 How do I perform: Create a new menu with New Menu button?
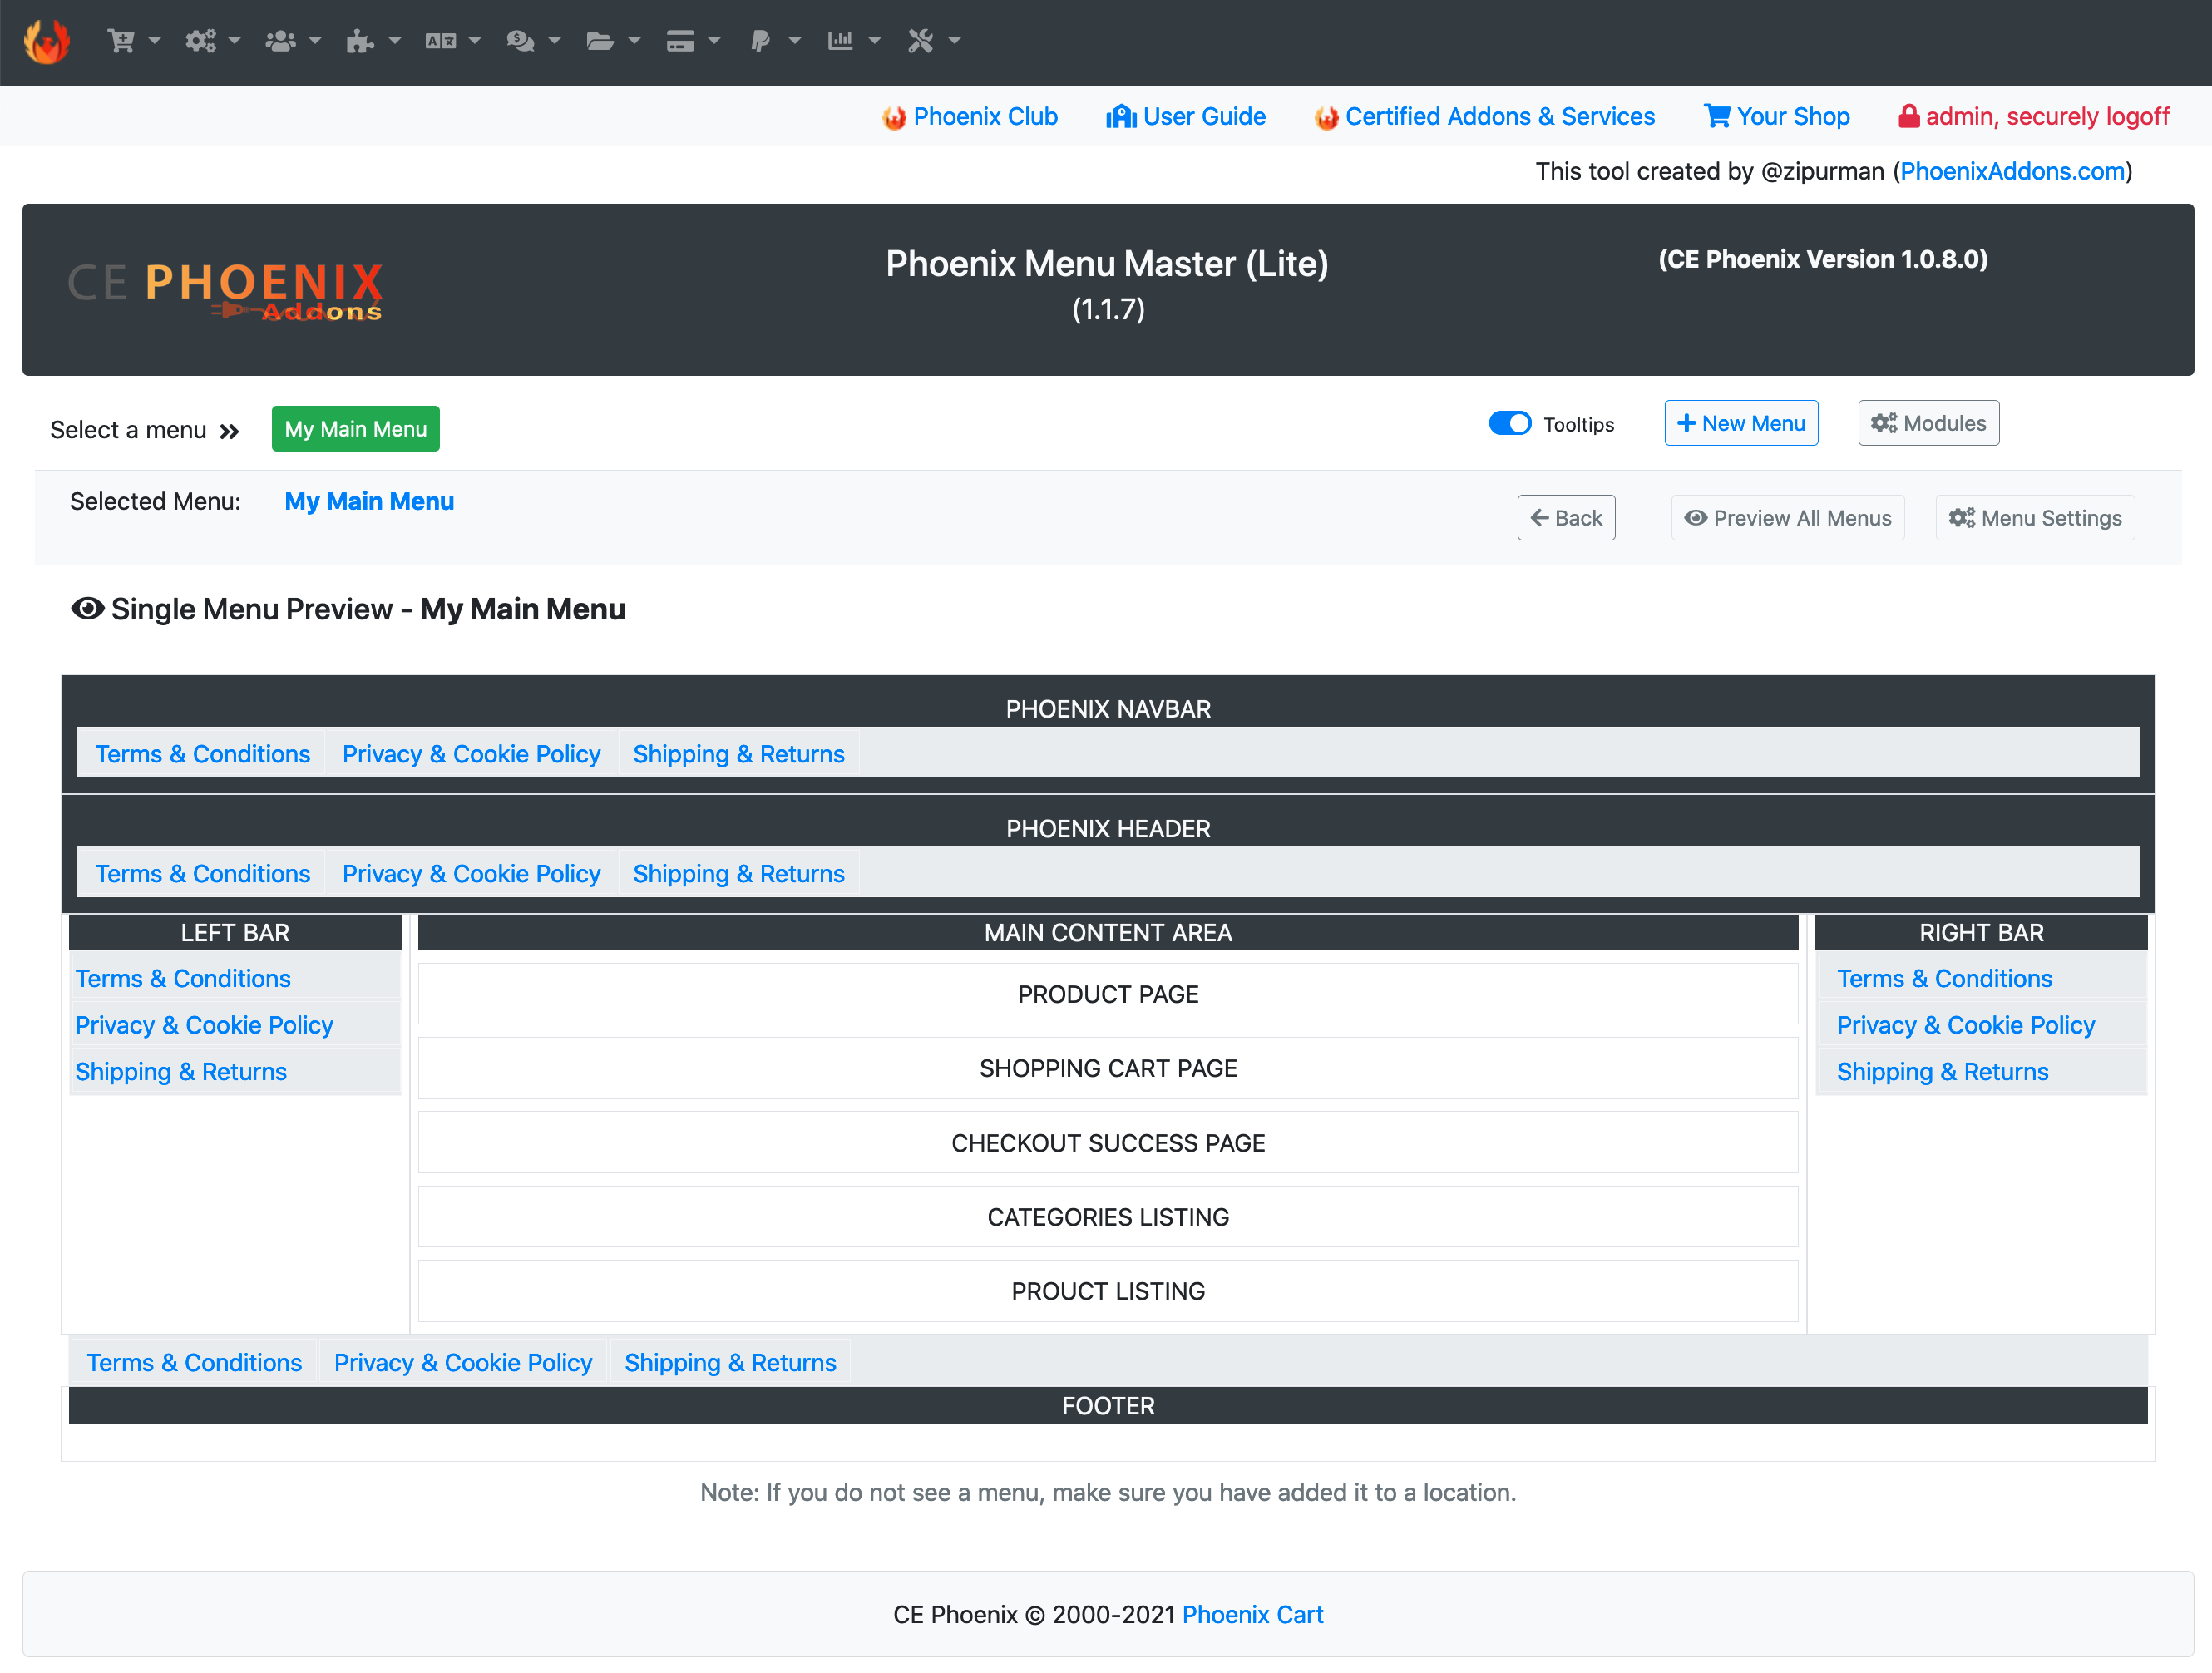1741,424
